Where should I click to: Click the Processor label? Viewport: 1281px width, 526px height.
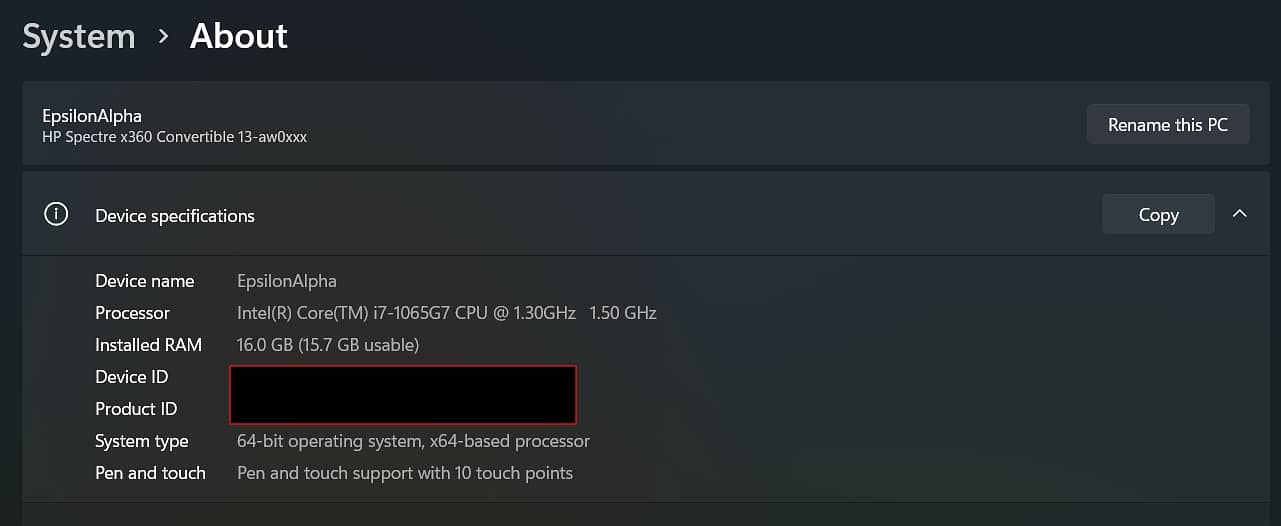click(132, 313)
